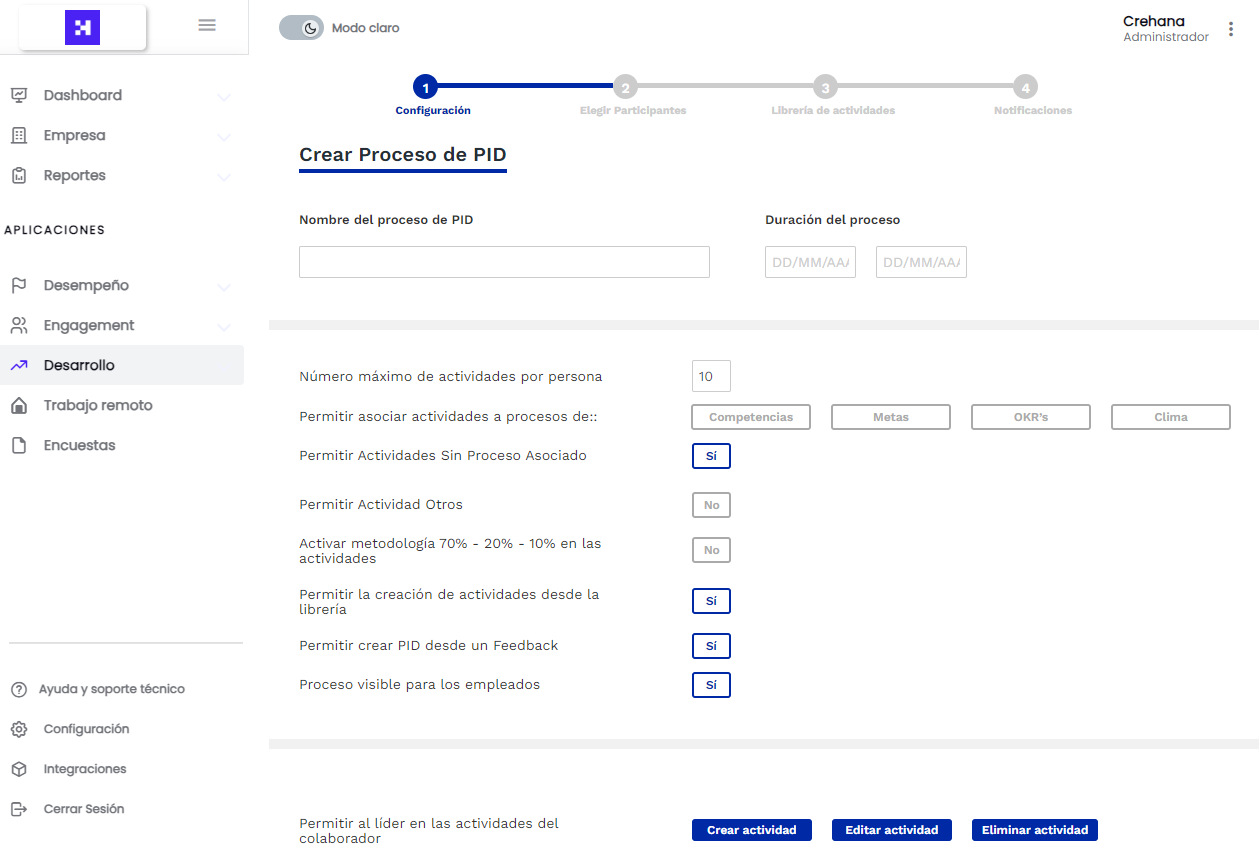Click the Nombre del proceso input field

(504, 261)
